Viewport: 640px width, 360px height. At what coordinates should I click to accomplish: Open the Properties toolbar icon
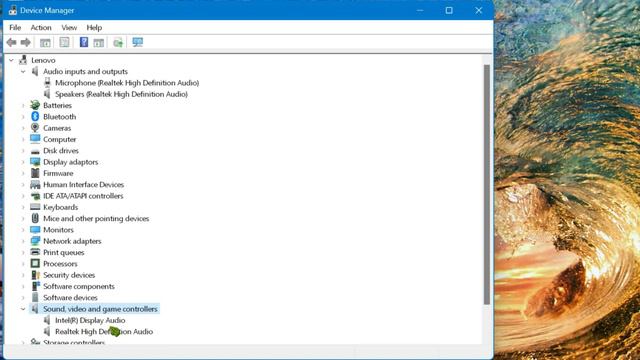[64, 42]
